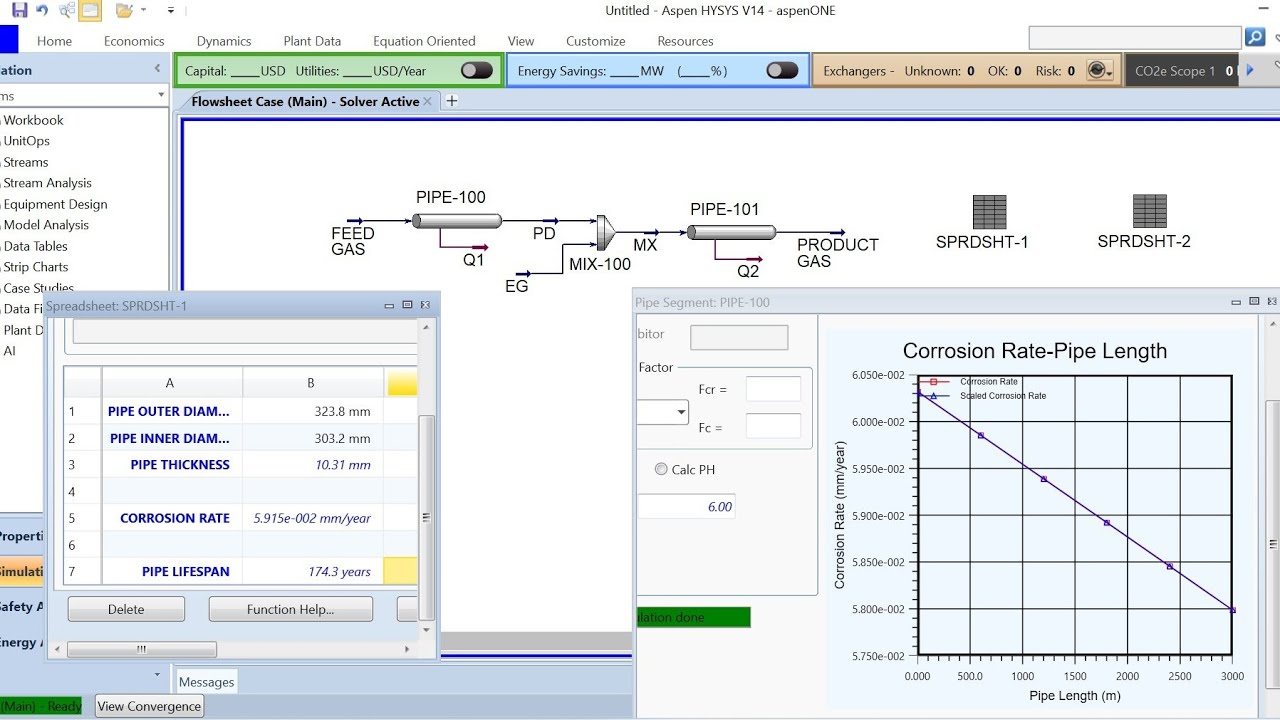
Task: Click the Undo arrow icon
Action: pos(42,10)
